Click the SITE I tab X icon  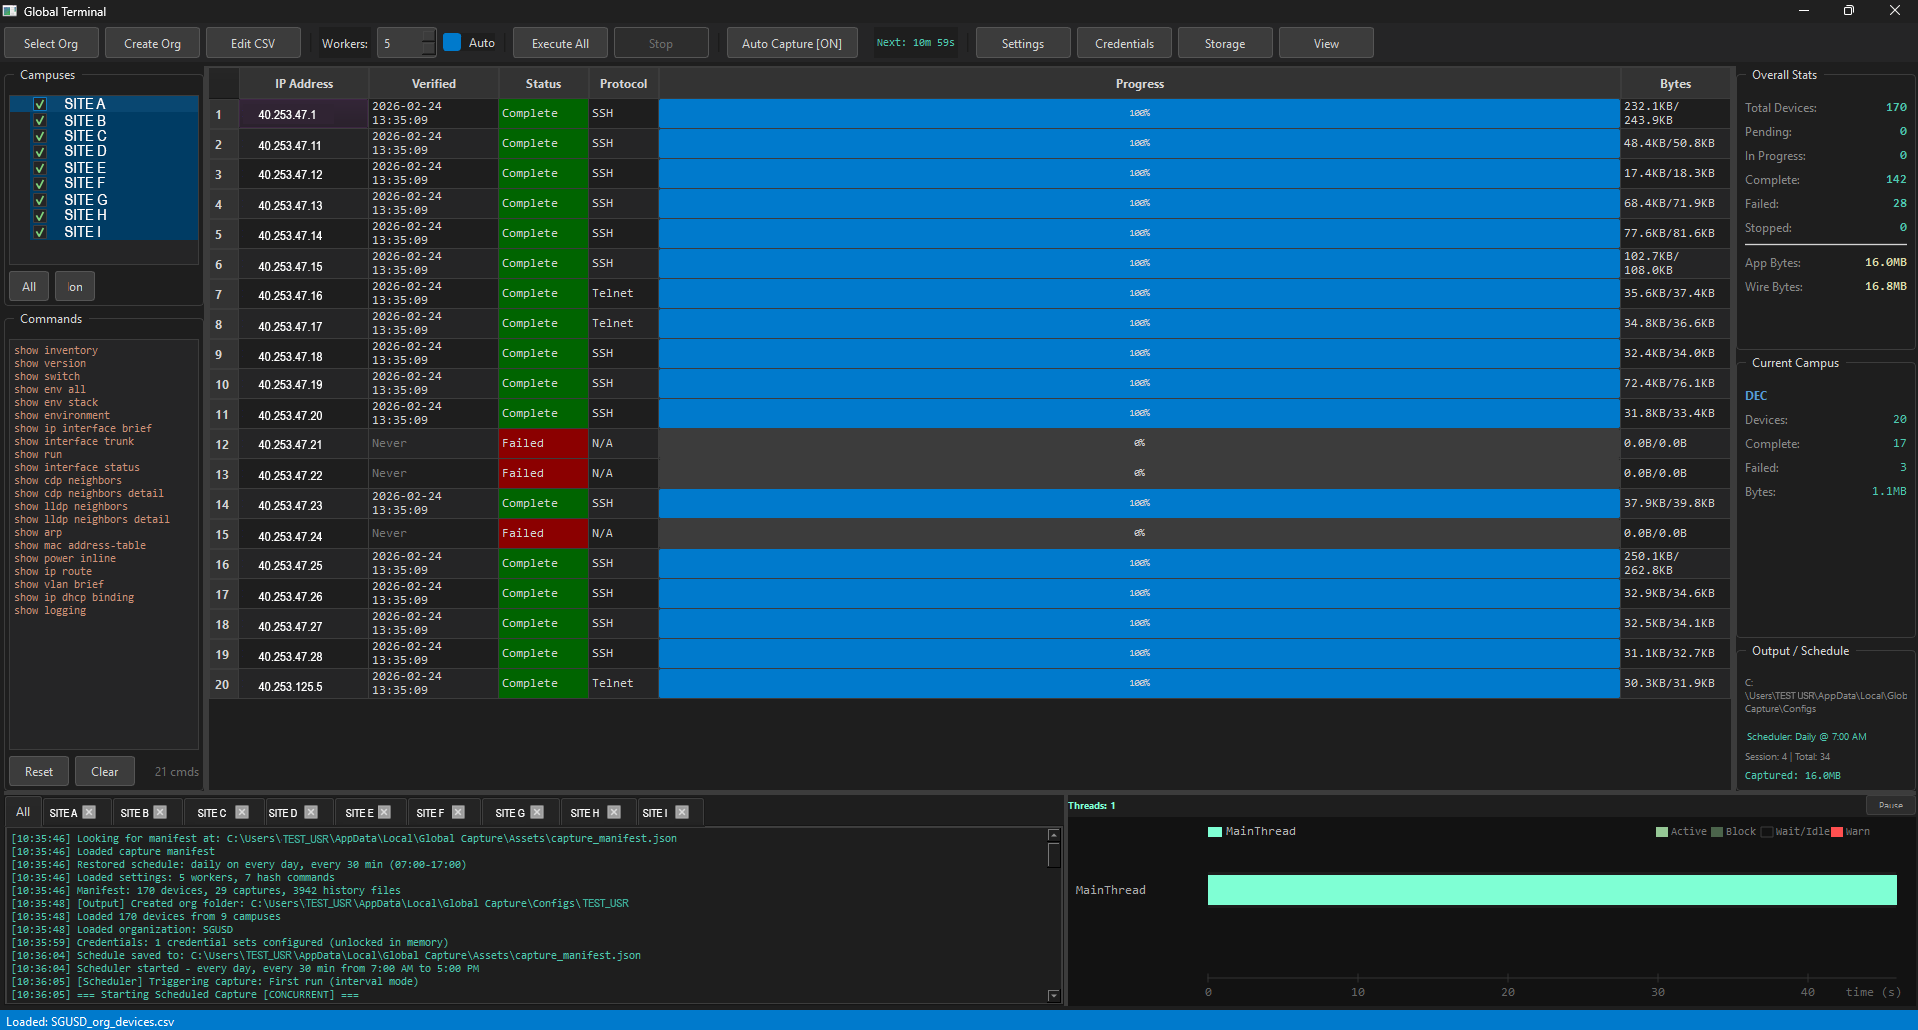(682, 812)
